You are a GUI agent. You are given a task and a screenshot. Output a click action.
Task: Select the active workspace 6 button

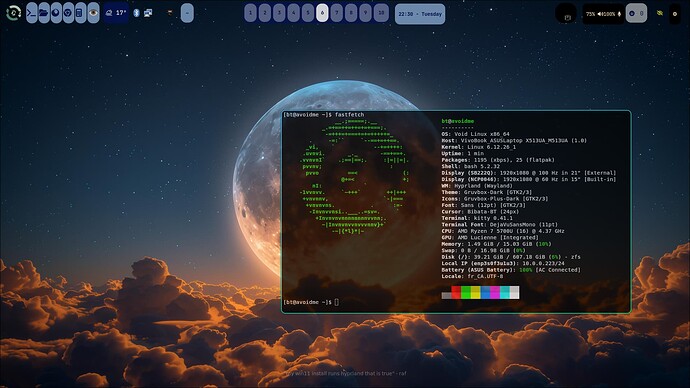pos(322,13)
